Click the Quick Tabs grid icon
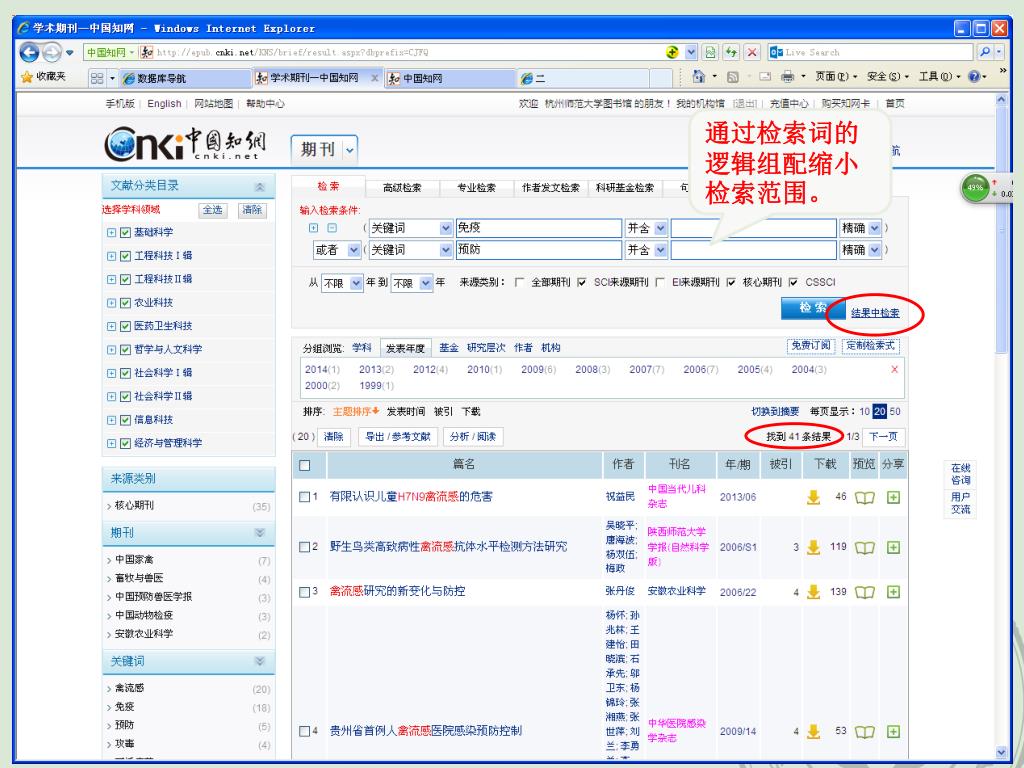Viewport: 1024px width, 768px height. click(97, 78)
